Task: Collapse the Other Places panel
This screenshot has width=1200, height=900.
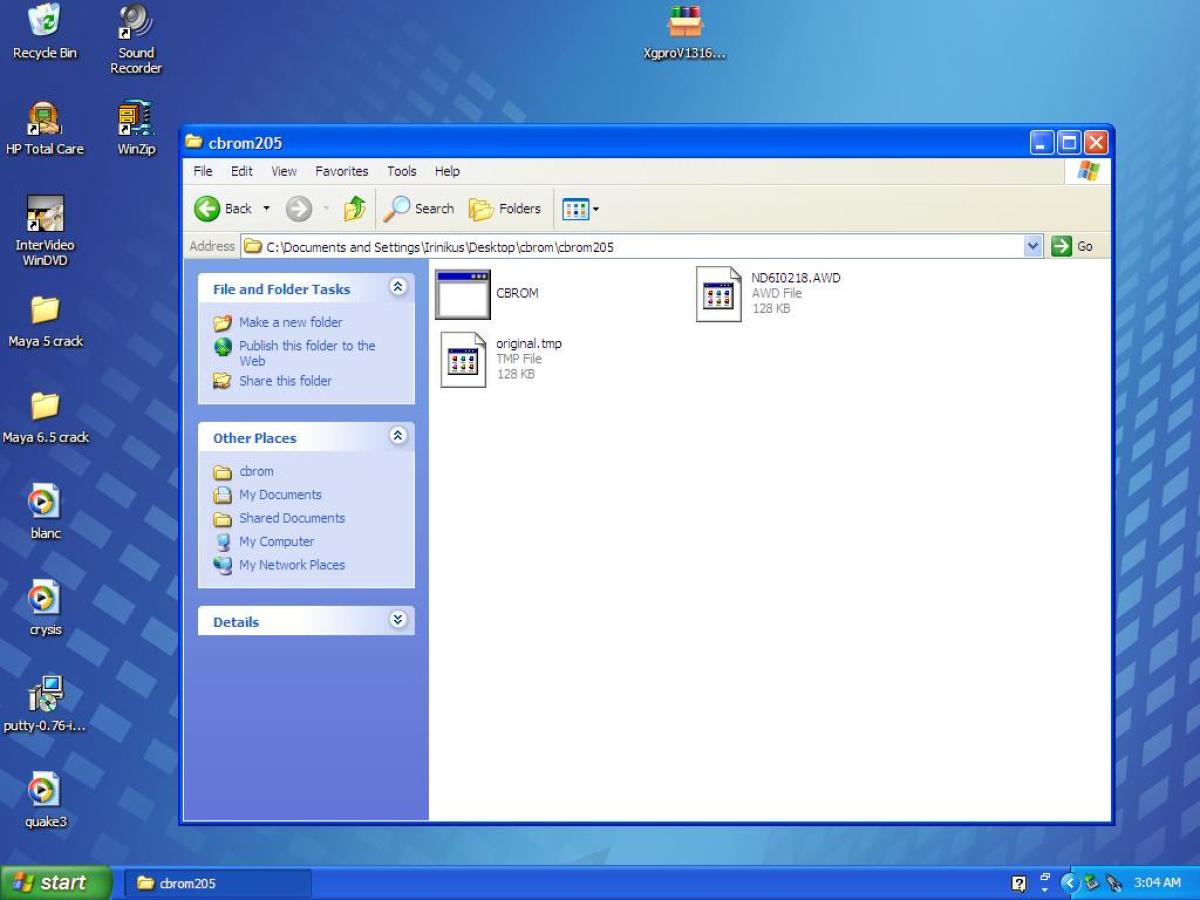Action: 398,436
